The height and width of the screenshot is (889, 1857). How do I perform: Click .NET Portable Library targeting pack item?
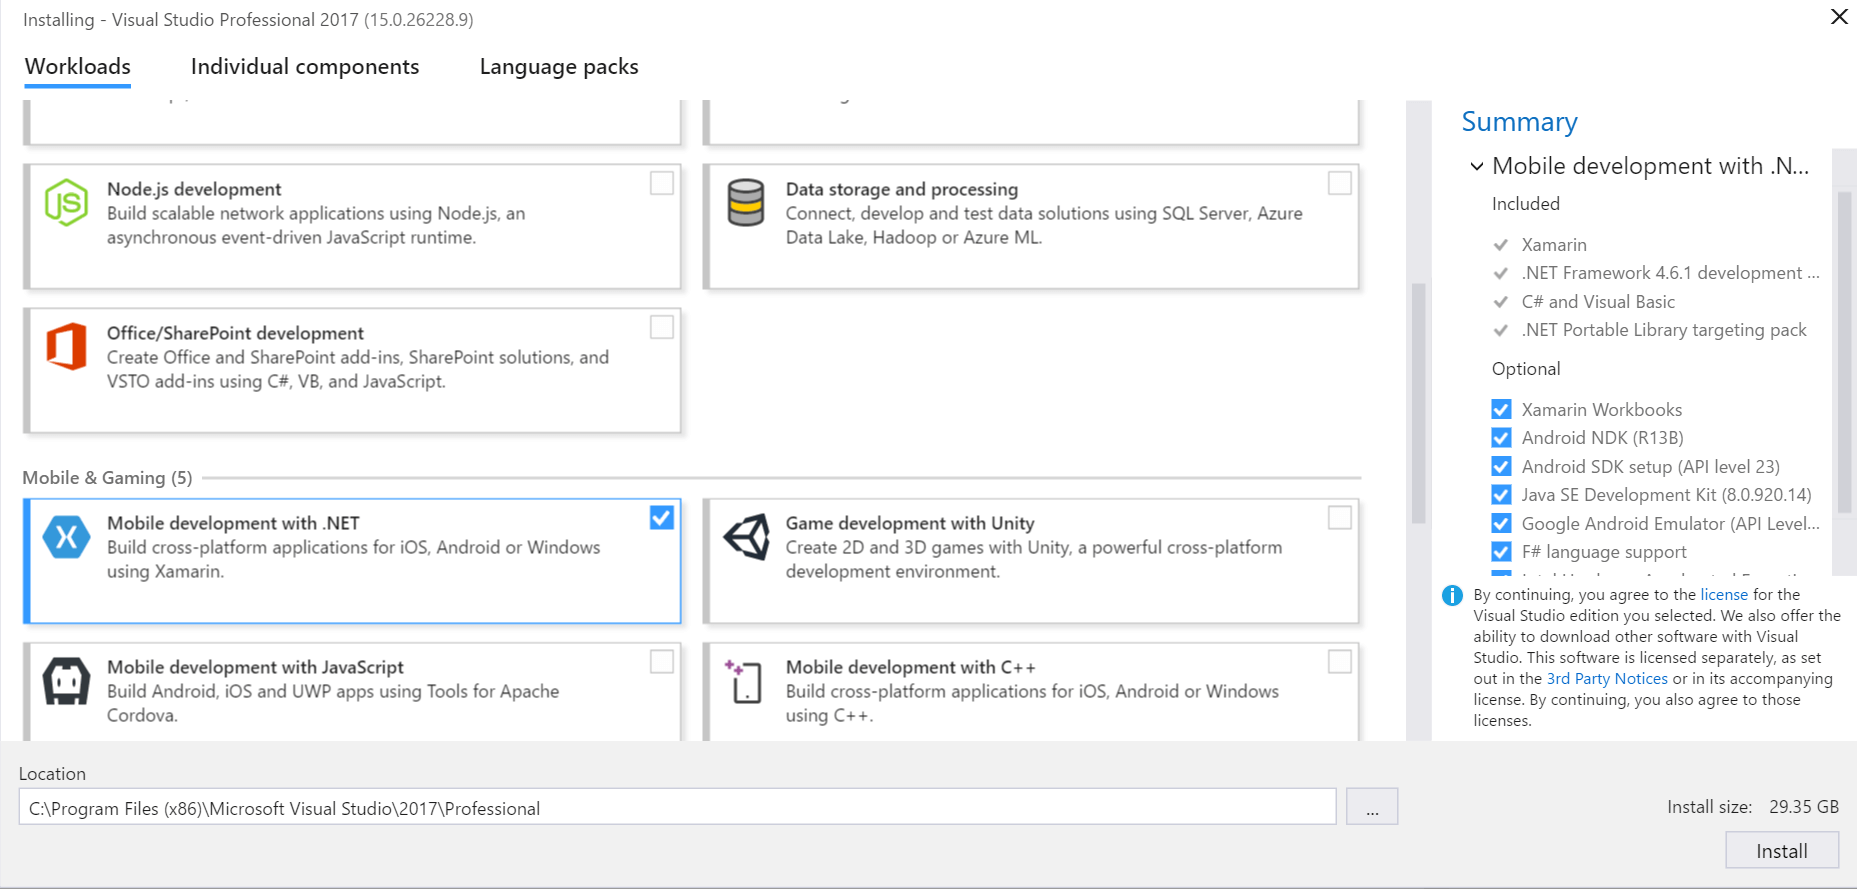pyautogui.click(x=1664, y=330)
